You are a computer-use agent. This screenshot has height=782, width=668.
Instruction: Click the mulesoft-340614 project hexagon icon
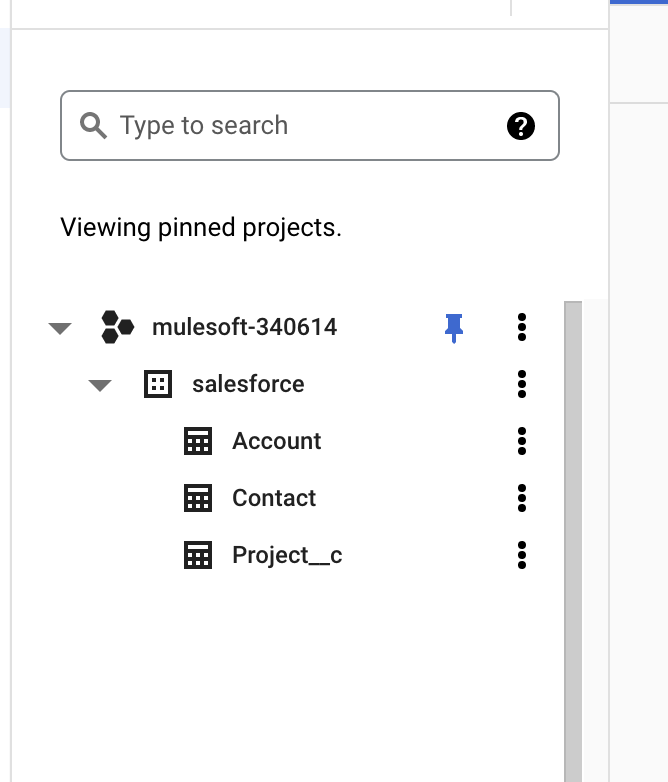click(x=118, y=327)
